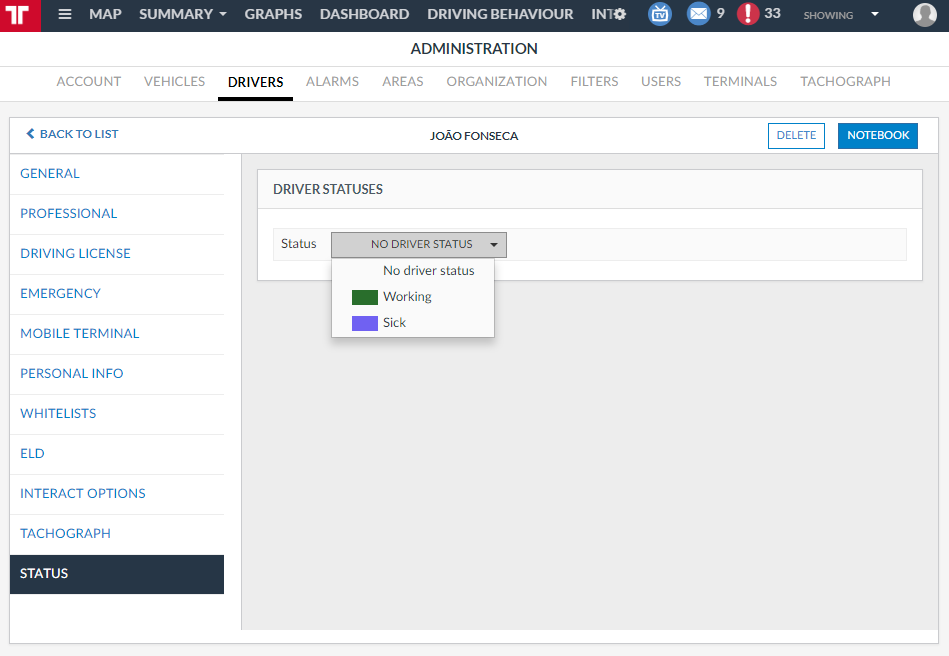Image resolution: width=949 pixels, height=656 pixels.
Task: Click the user profile avatar
Action: click(924, 15)
